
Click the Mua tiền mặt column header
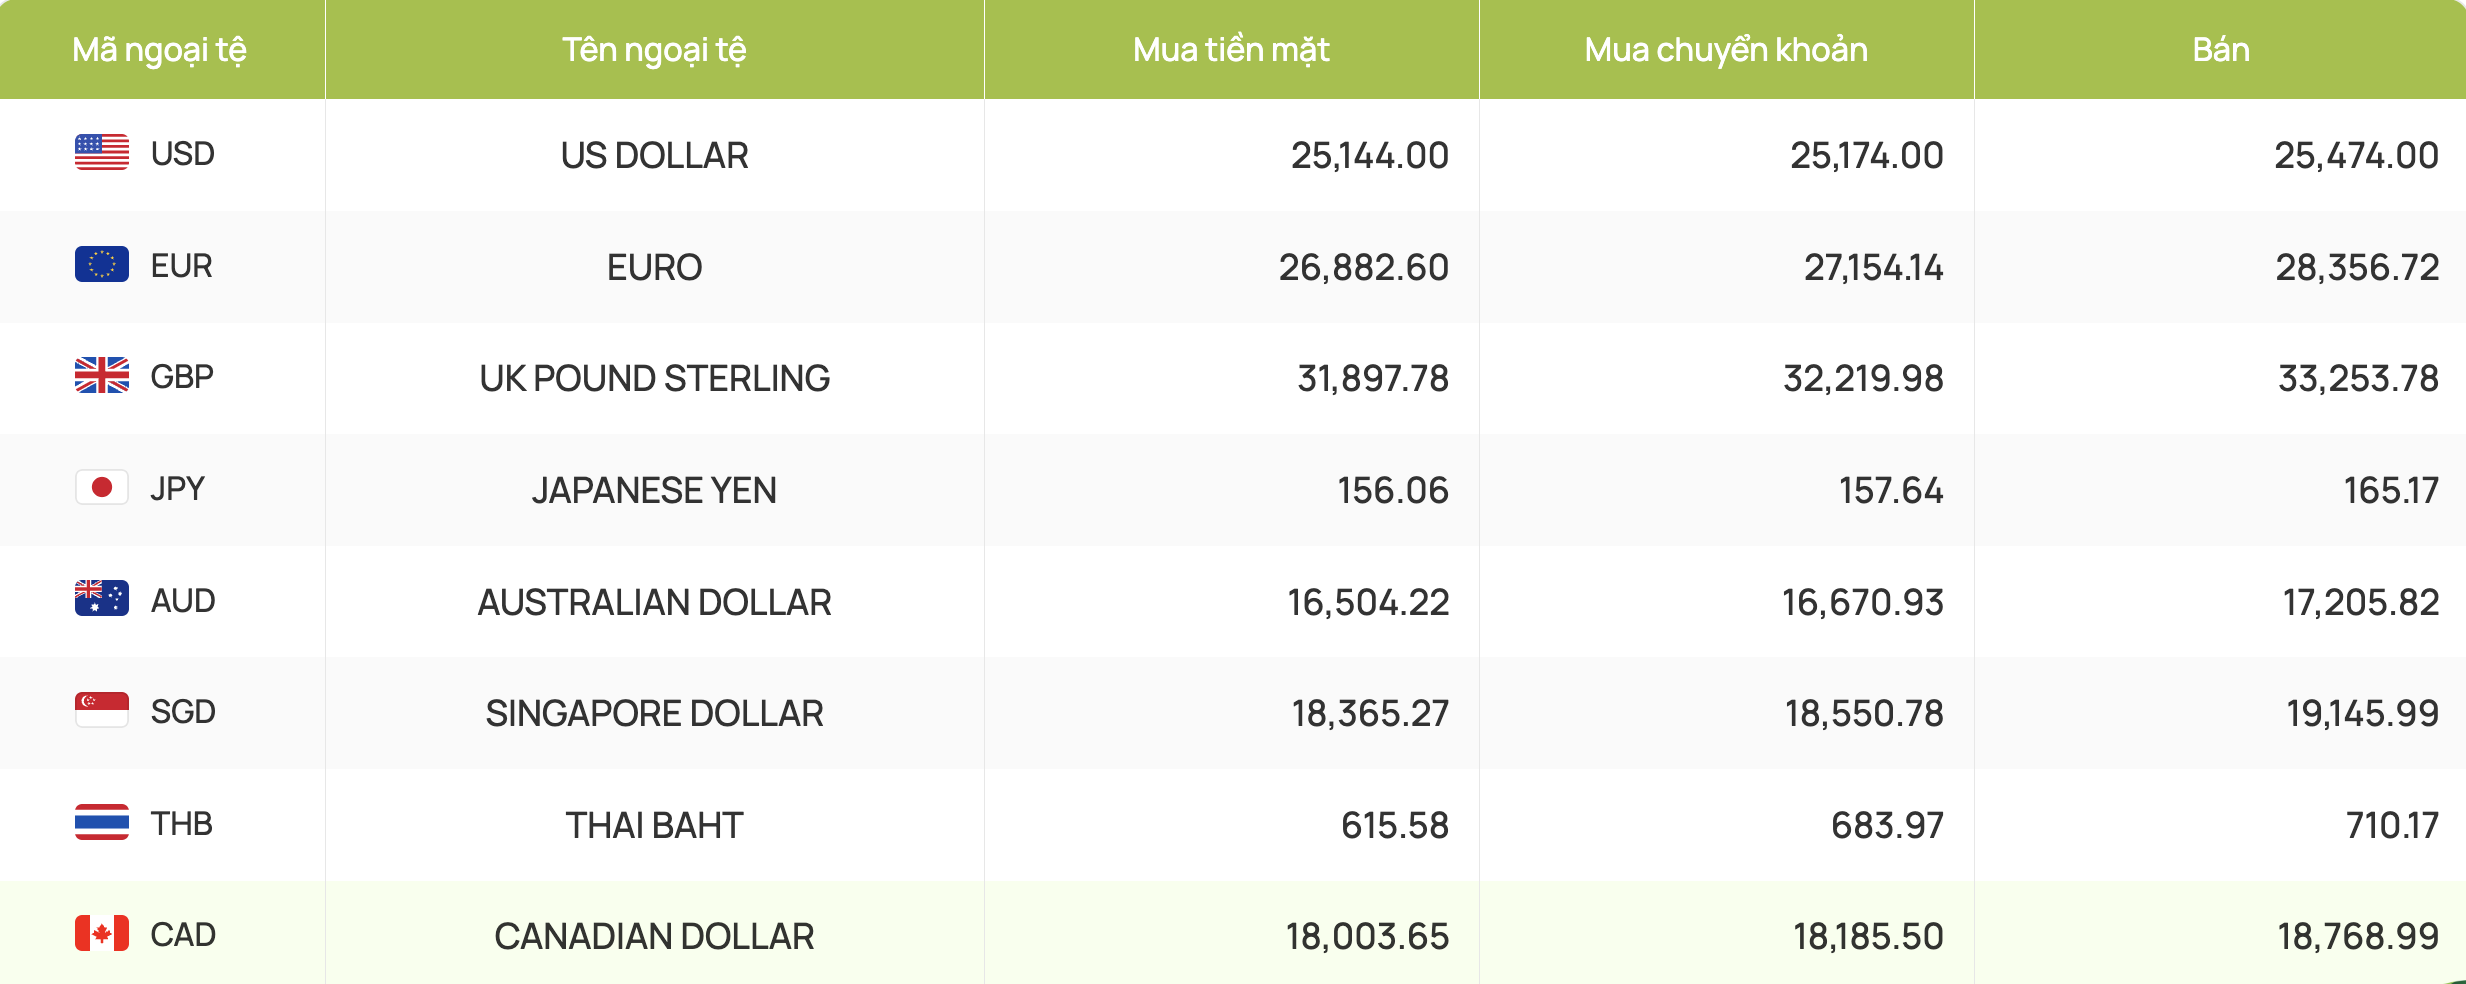click(x=1231, y=50)
